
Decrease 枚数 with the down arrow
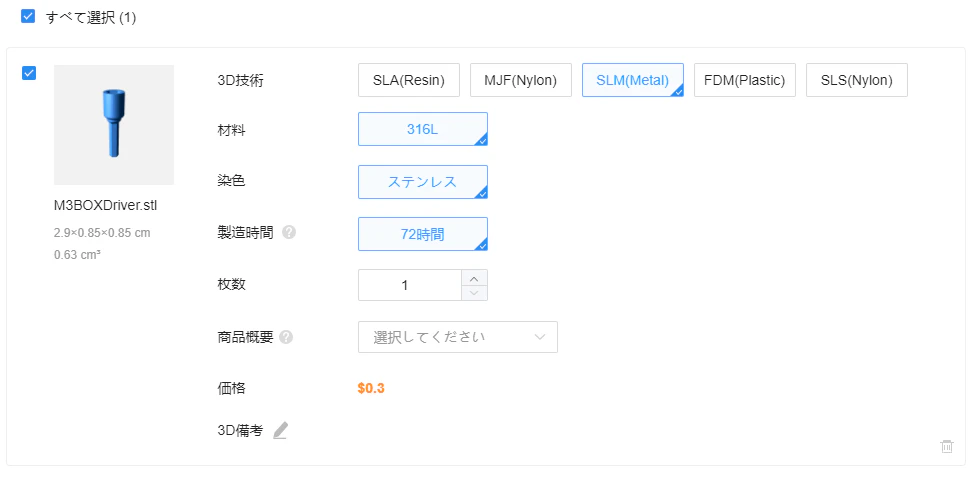(x=474, y=293)
